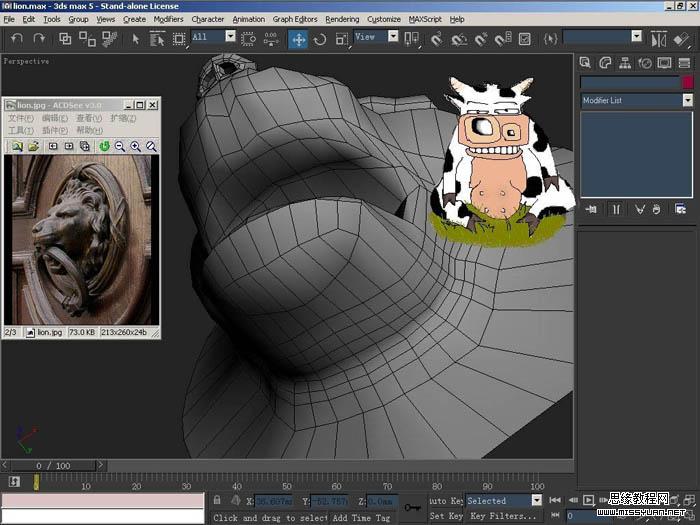Click the Set Keys key icon

(412, 508)
